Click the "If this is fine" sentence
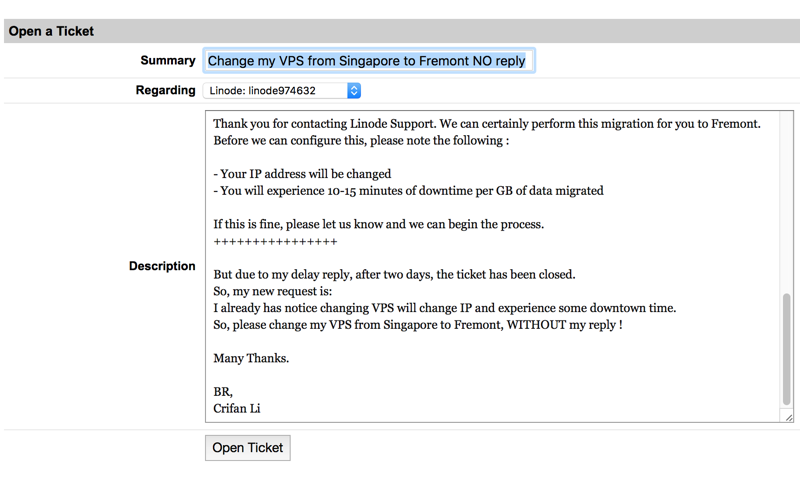800x478 pixels. (378, 224)
